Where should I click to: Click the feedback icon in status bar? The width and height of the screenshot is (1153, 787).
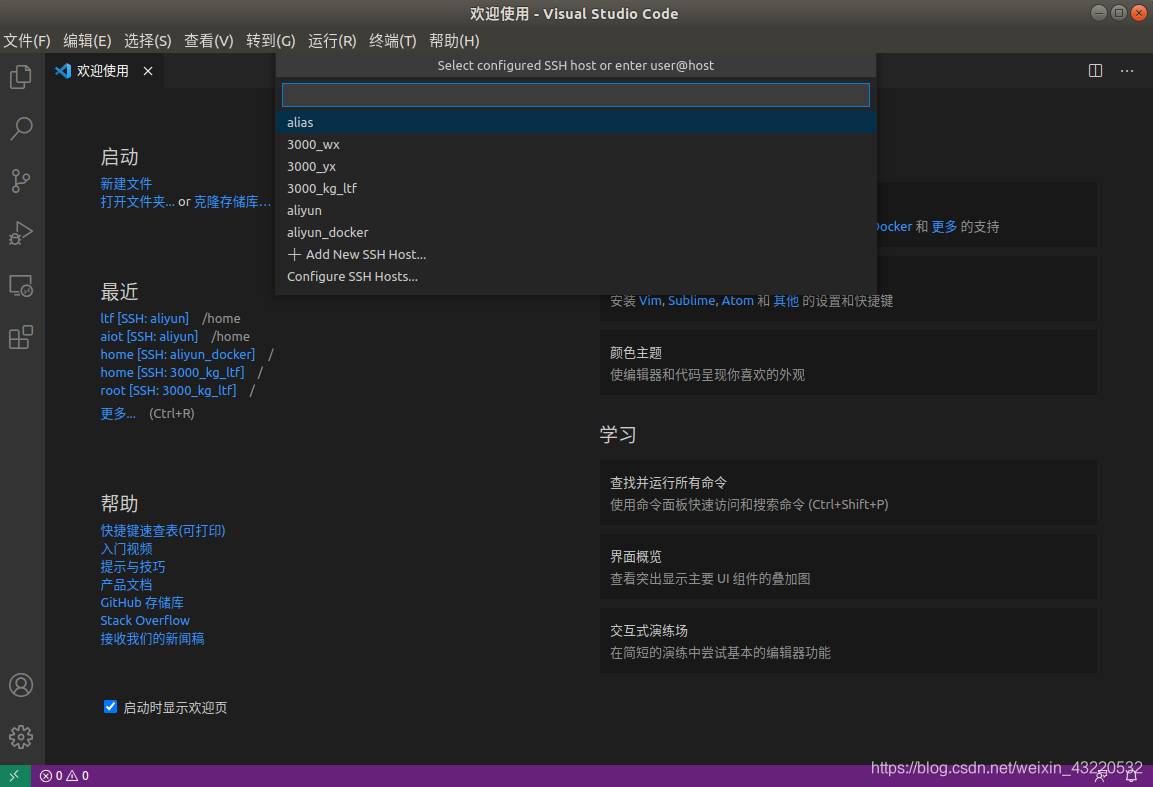point(1100,776)
